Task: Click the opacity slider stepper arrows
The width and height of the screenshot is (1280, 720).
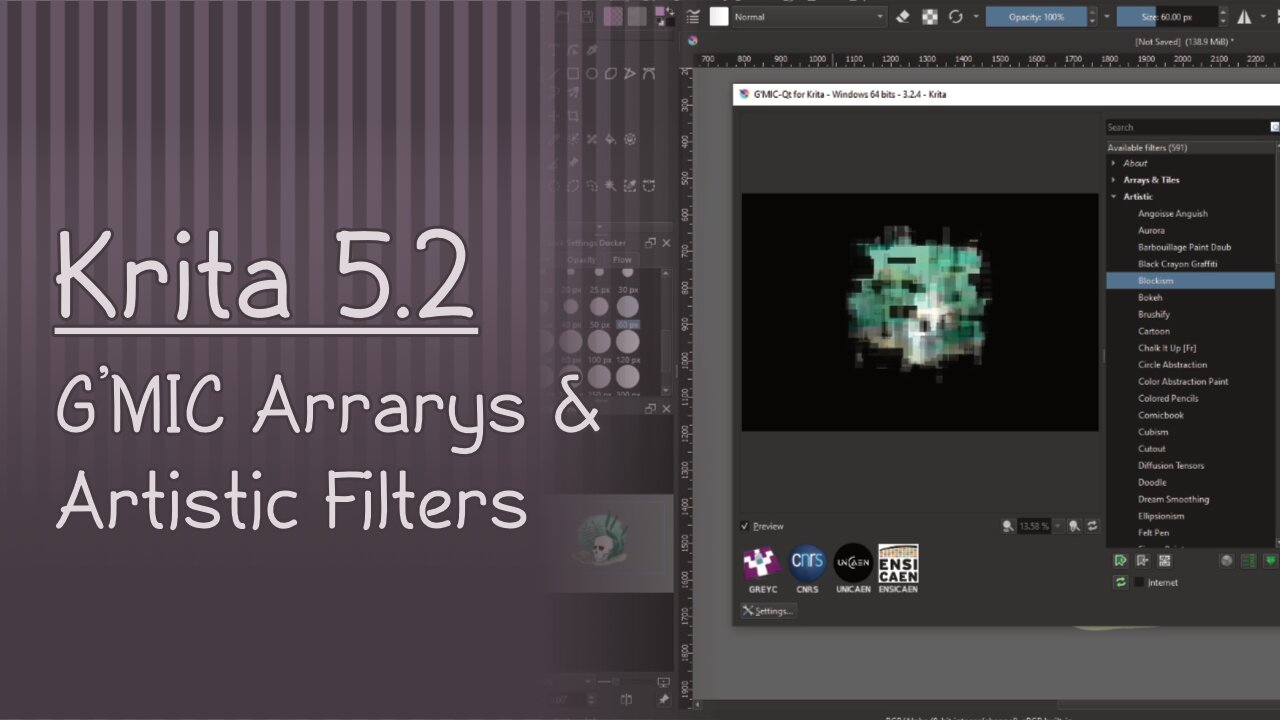Action: click(1092, 16)
